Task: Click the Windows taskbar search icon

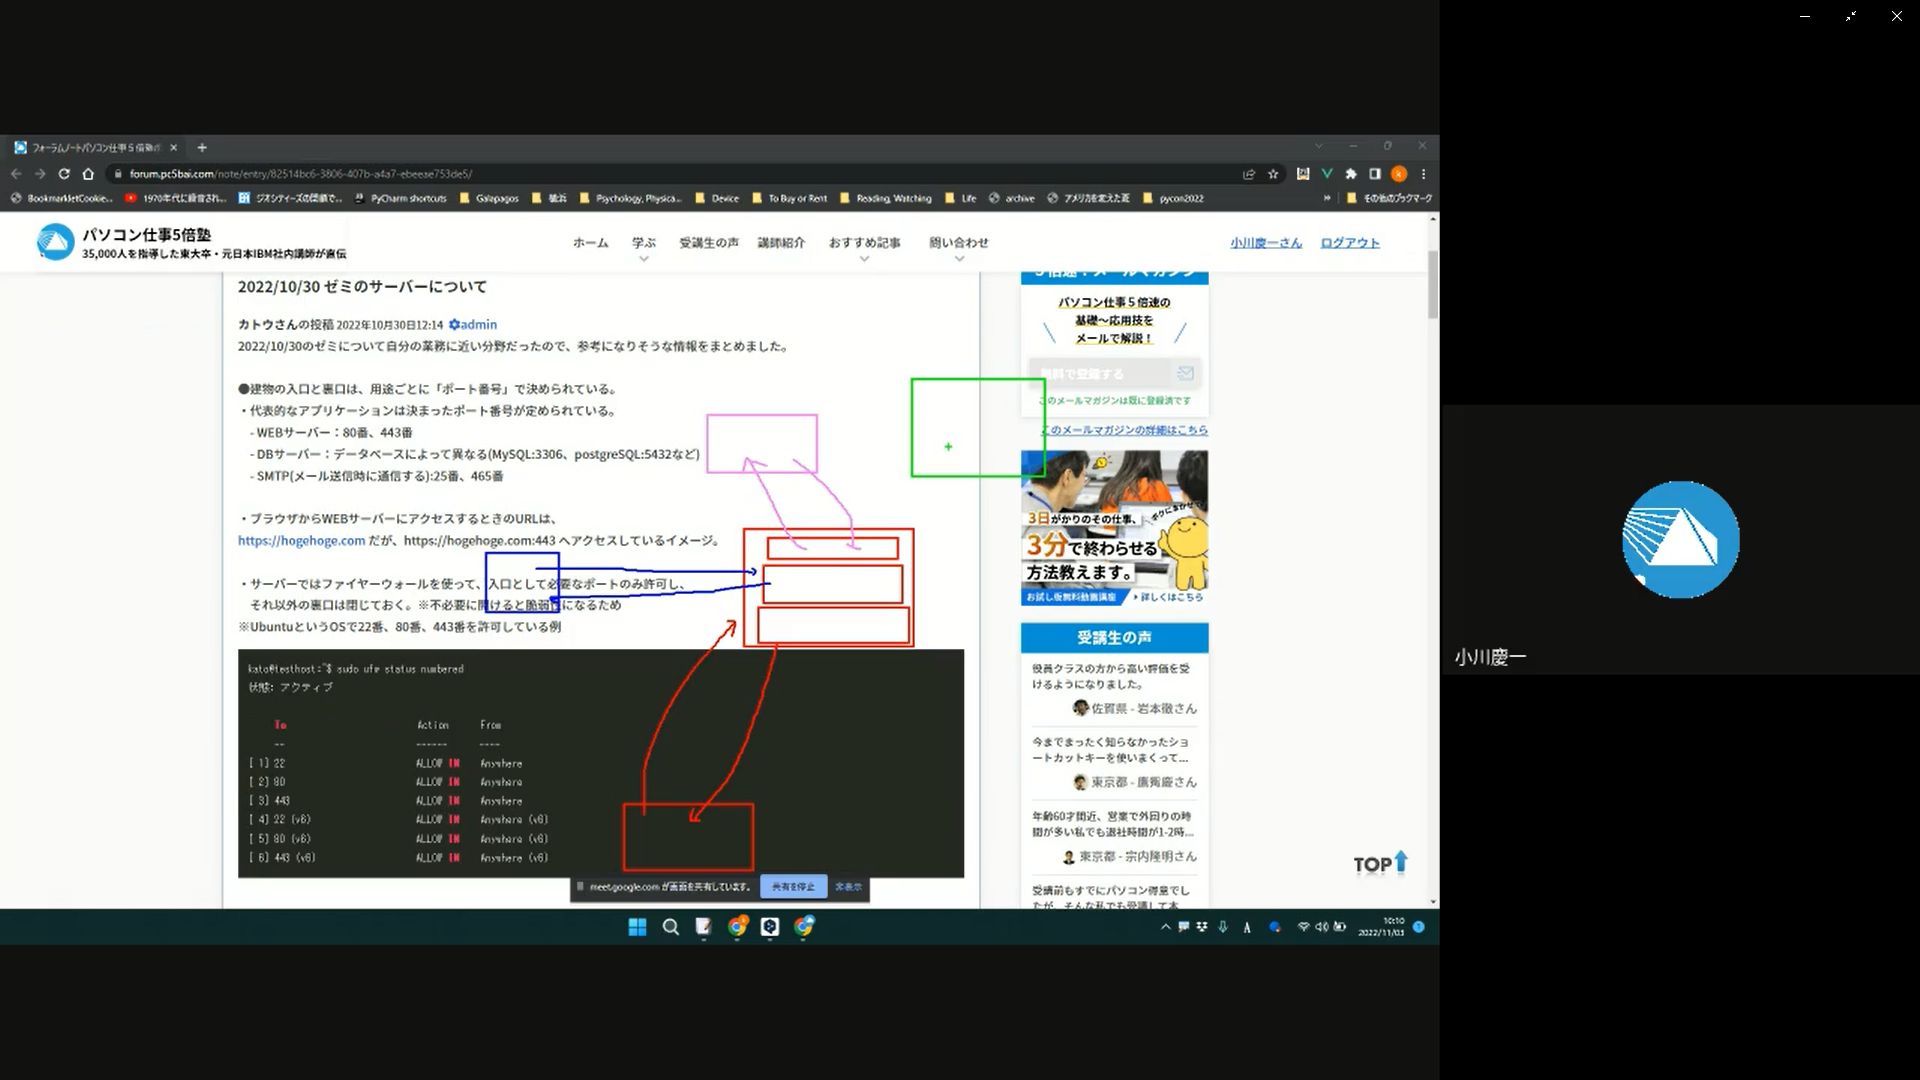Action: 671,927
